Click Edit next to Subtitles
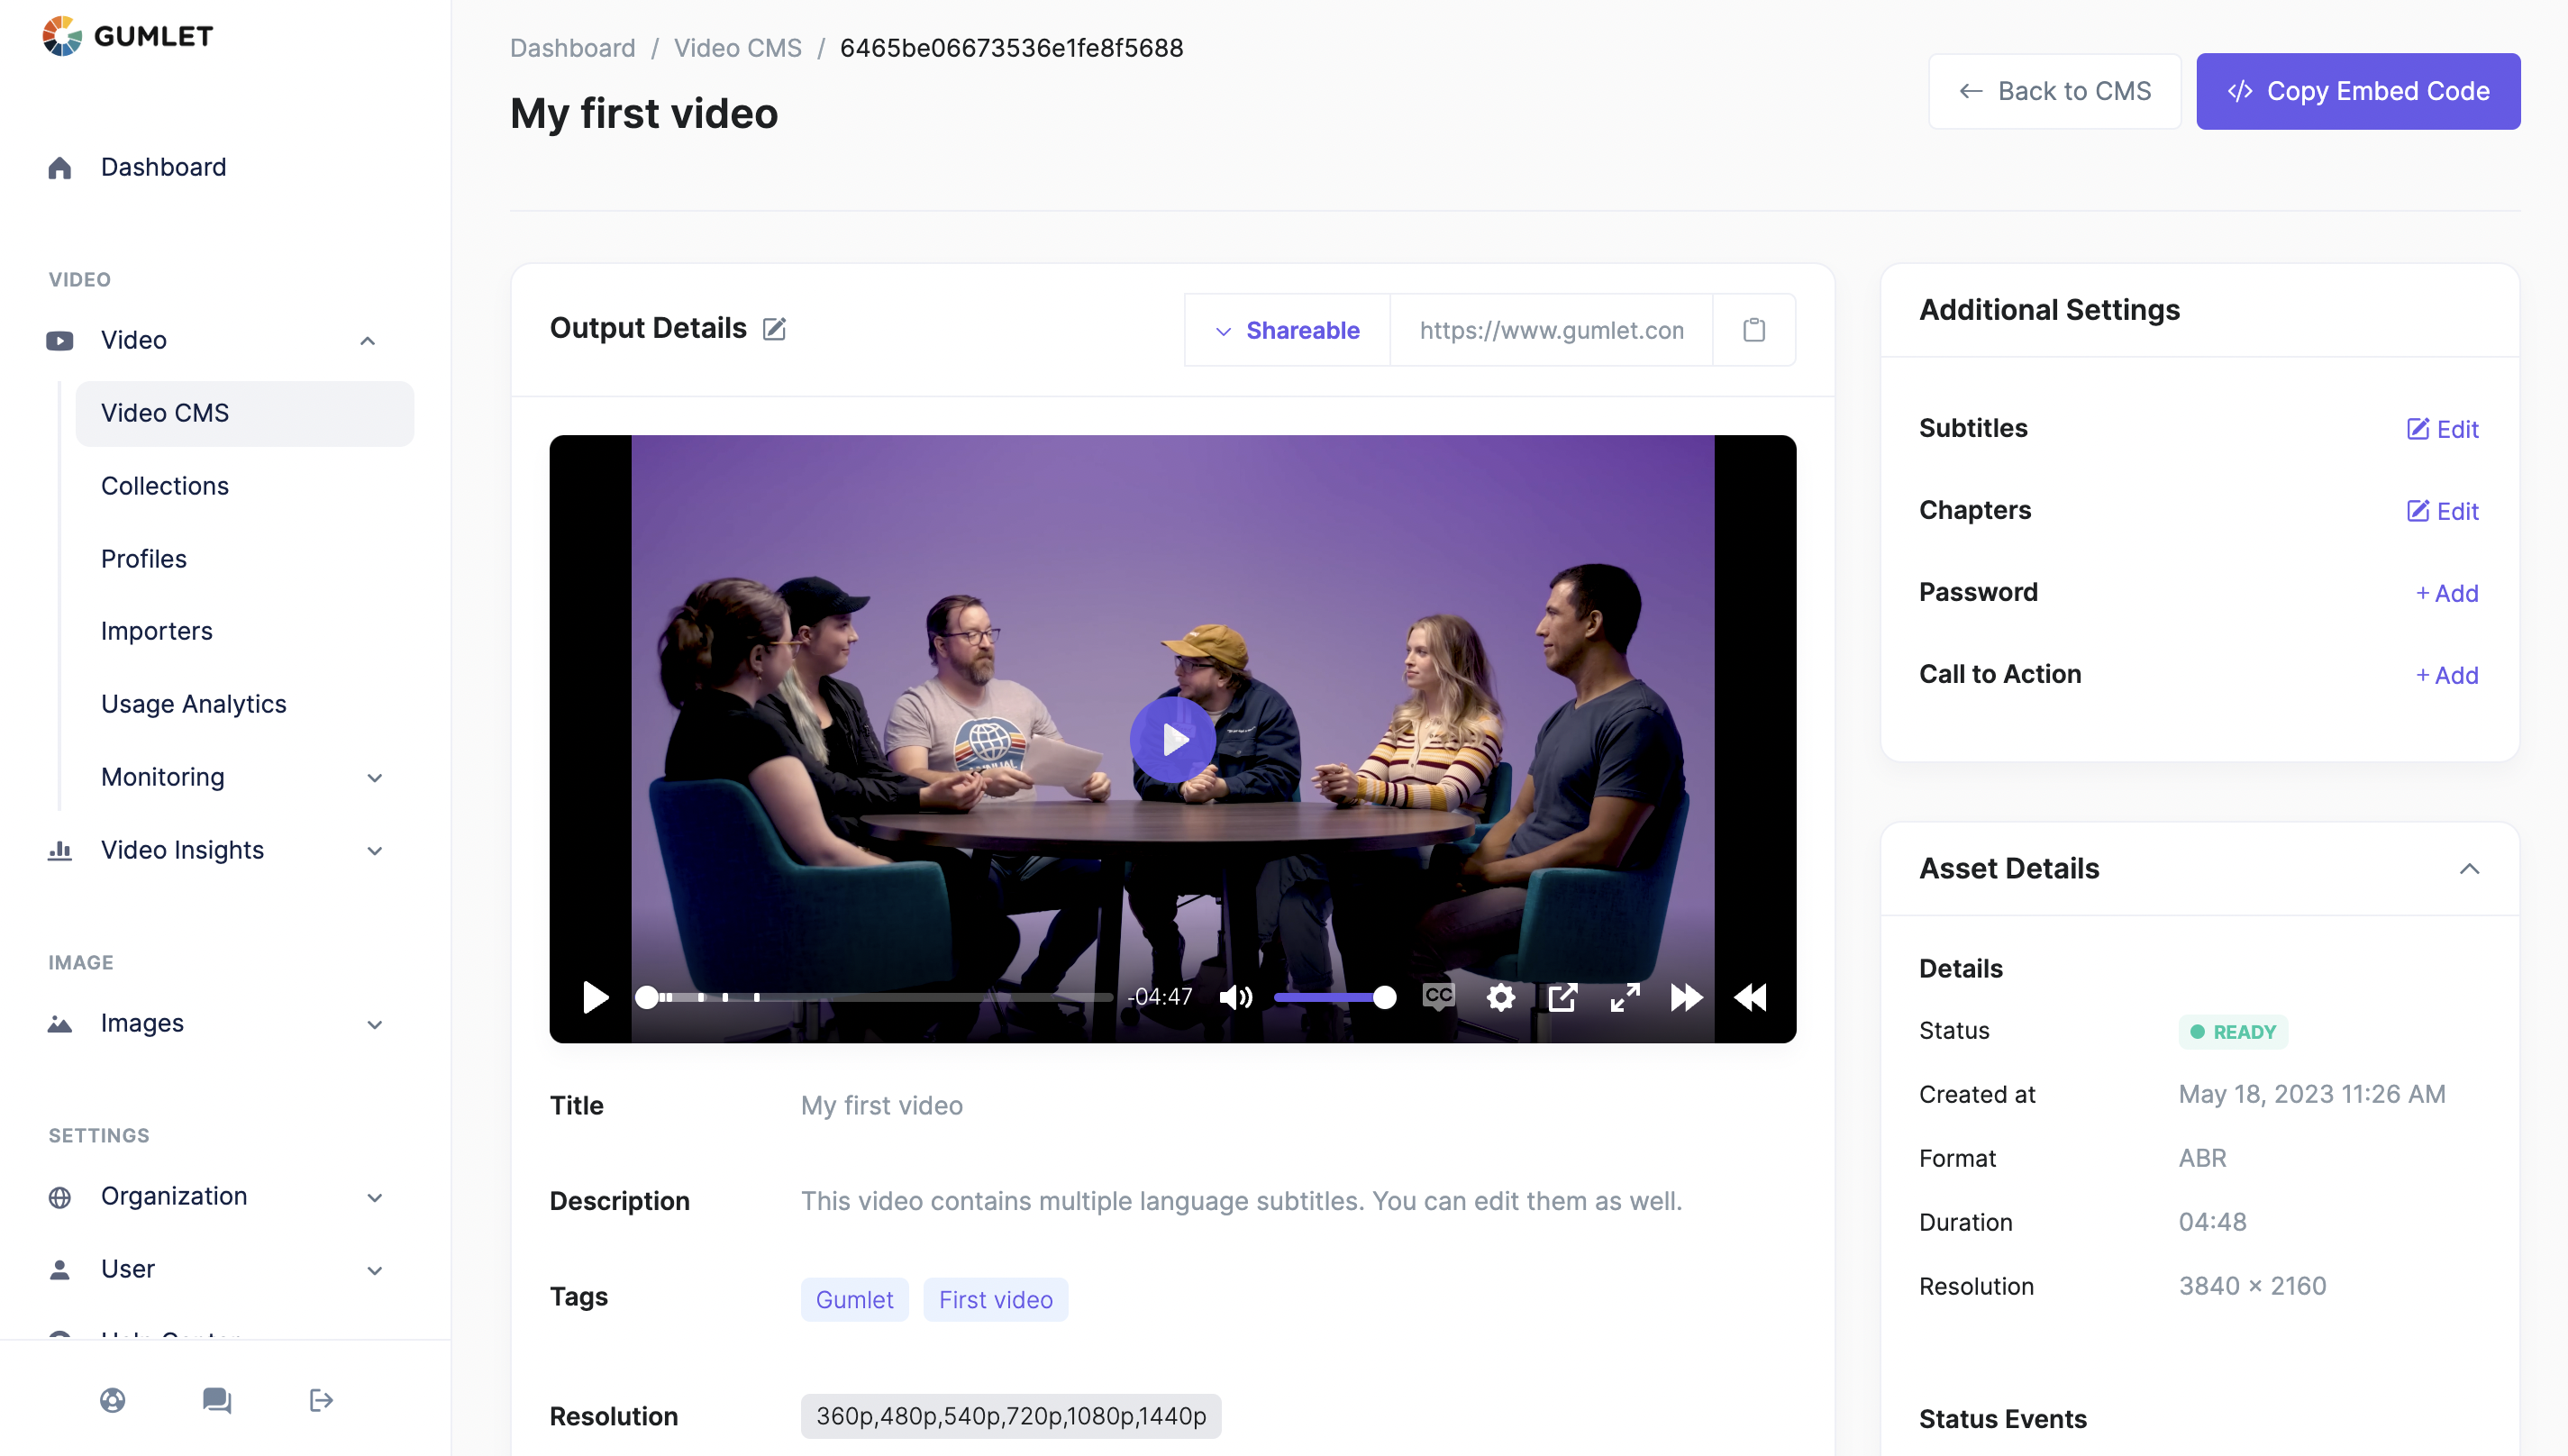Screen dimensions: 2568x1456 pyautogui.click(x=2442, y=429)
